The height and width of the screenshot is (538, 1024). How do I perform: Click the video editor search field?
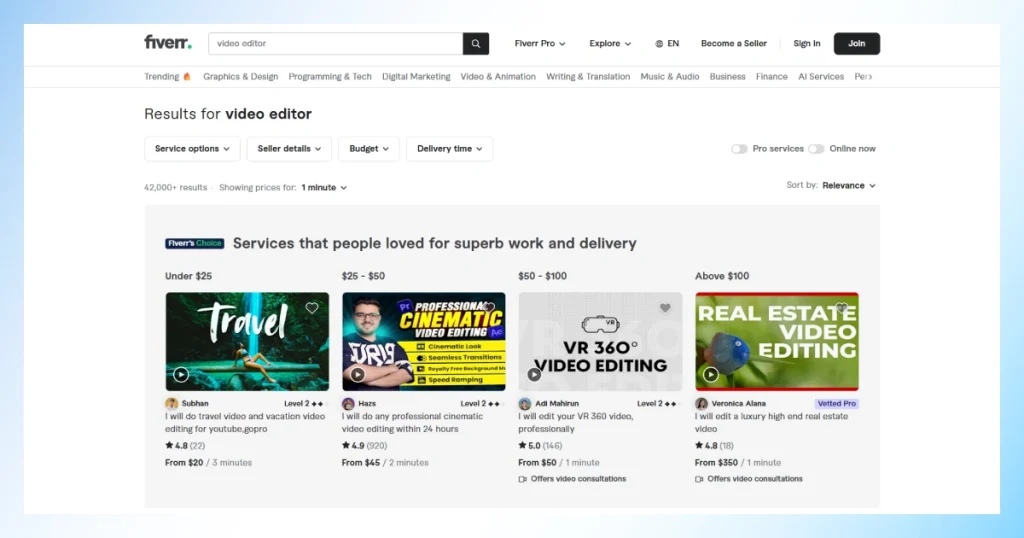point(336,44)
